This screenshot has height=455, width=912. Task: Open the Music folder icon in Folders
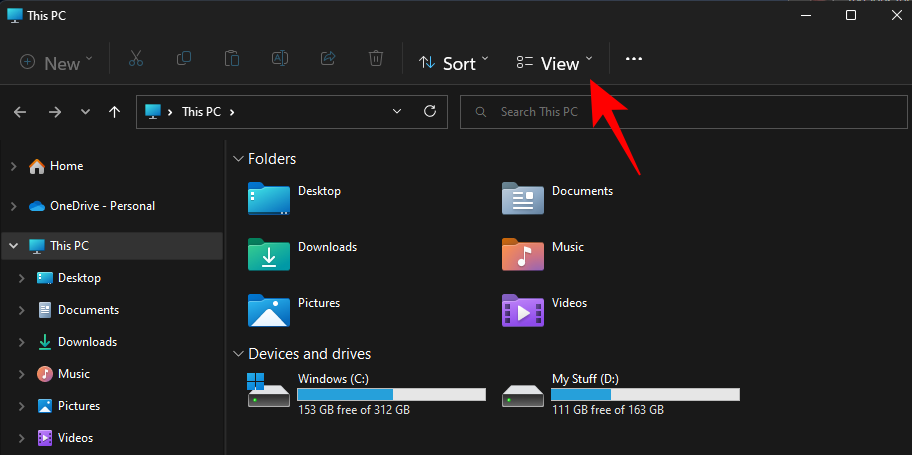(523, 254)
